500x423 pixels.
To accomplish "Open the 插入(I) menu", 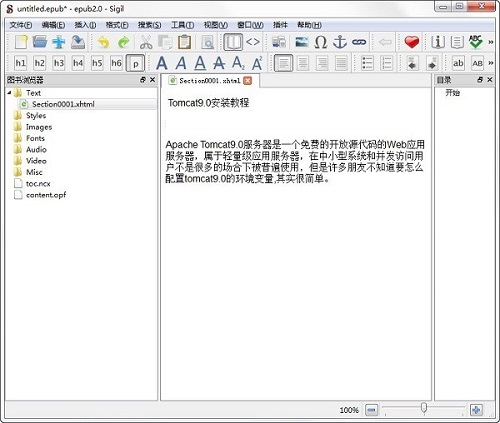I will pyautogui.click(x=85, y=25).
